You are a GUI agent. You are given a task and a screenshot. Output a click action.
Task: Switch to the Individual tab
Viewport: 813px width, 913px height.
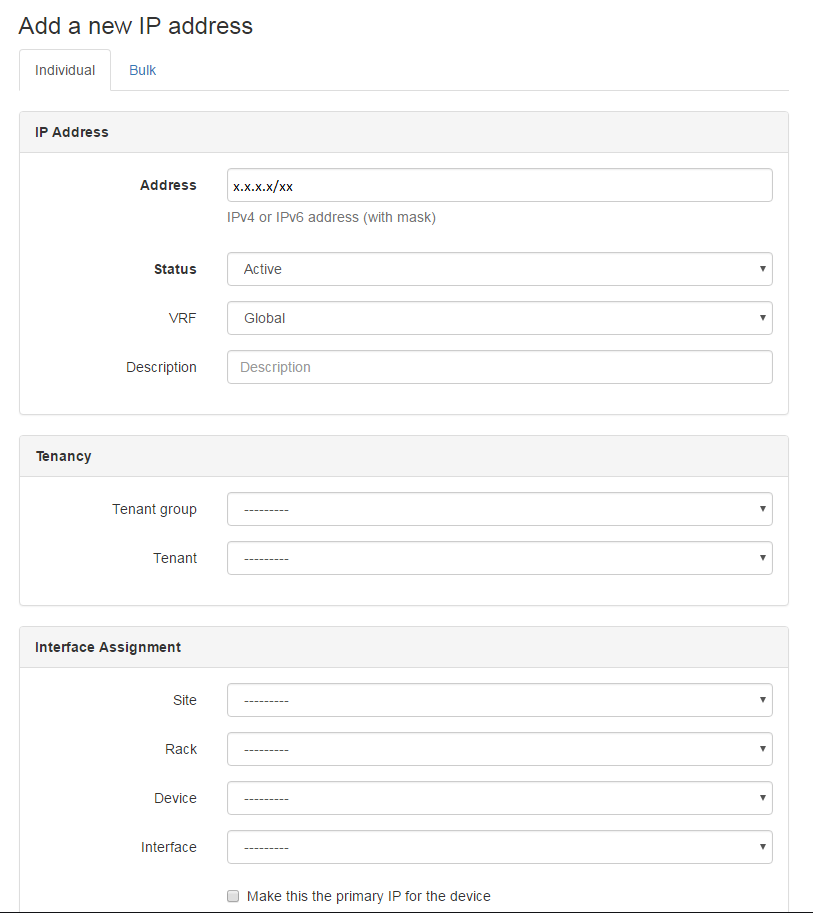(x=64, y=70)
